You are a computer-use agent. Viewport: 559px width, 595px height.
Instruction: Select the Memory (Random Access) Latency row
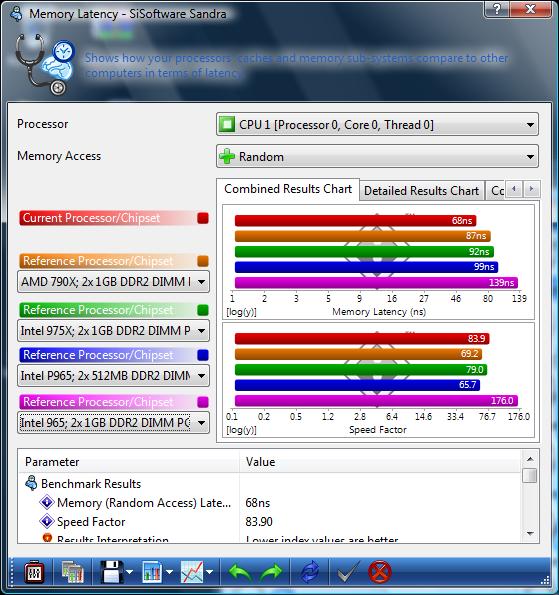click(269, 503)
